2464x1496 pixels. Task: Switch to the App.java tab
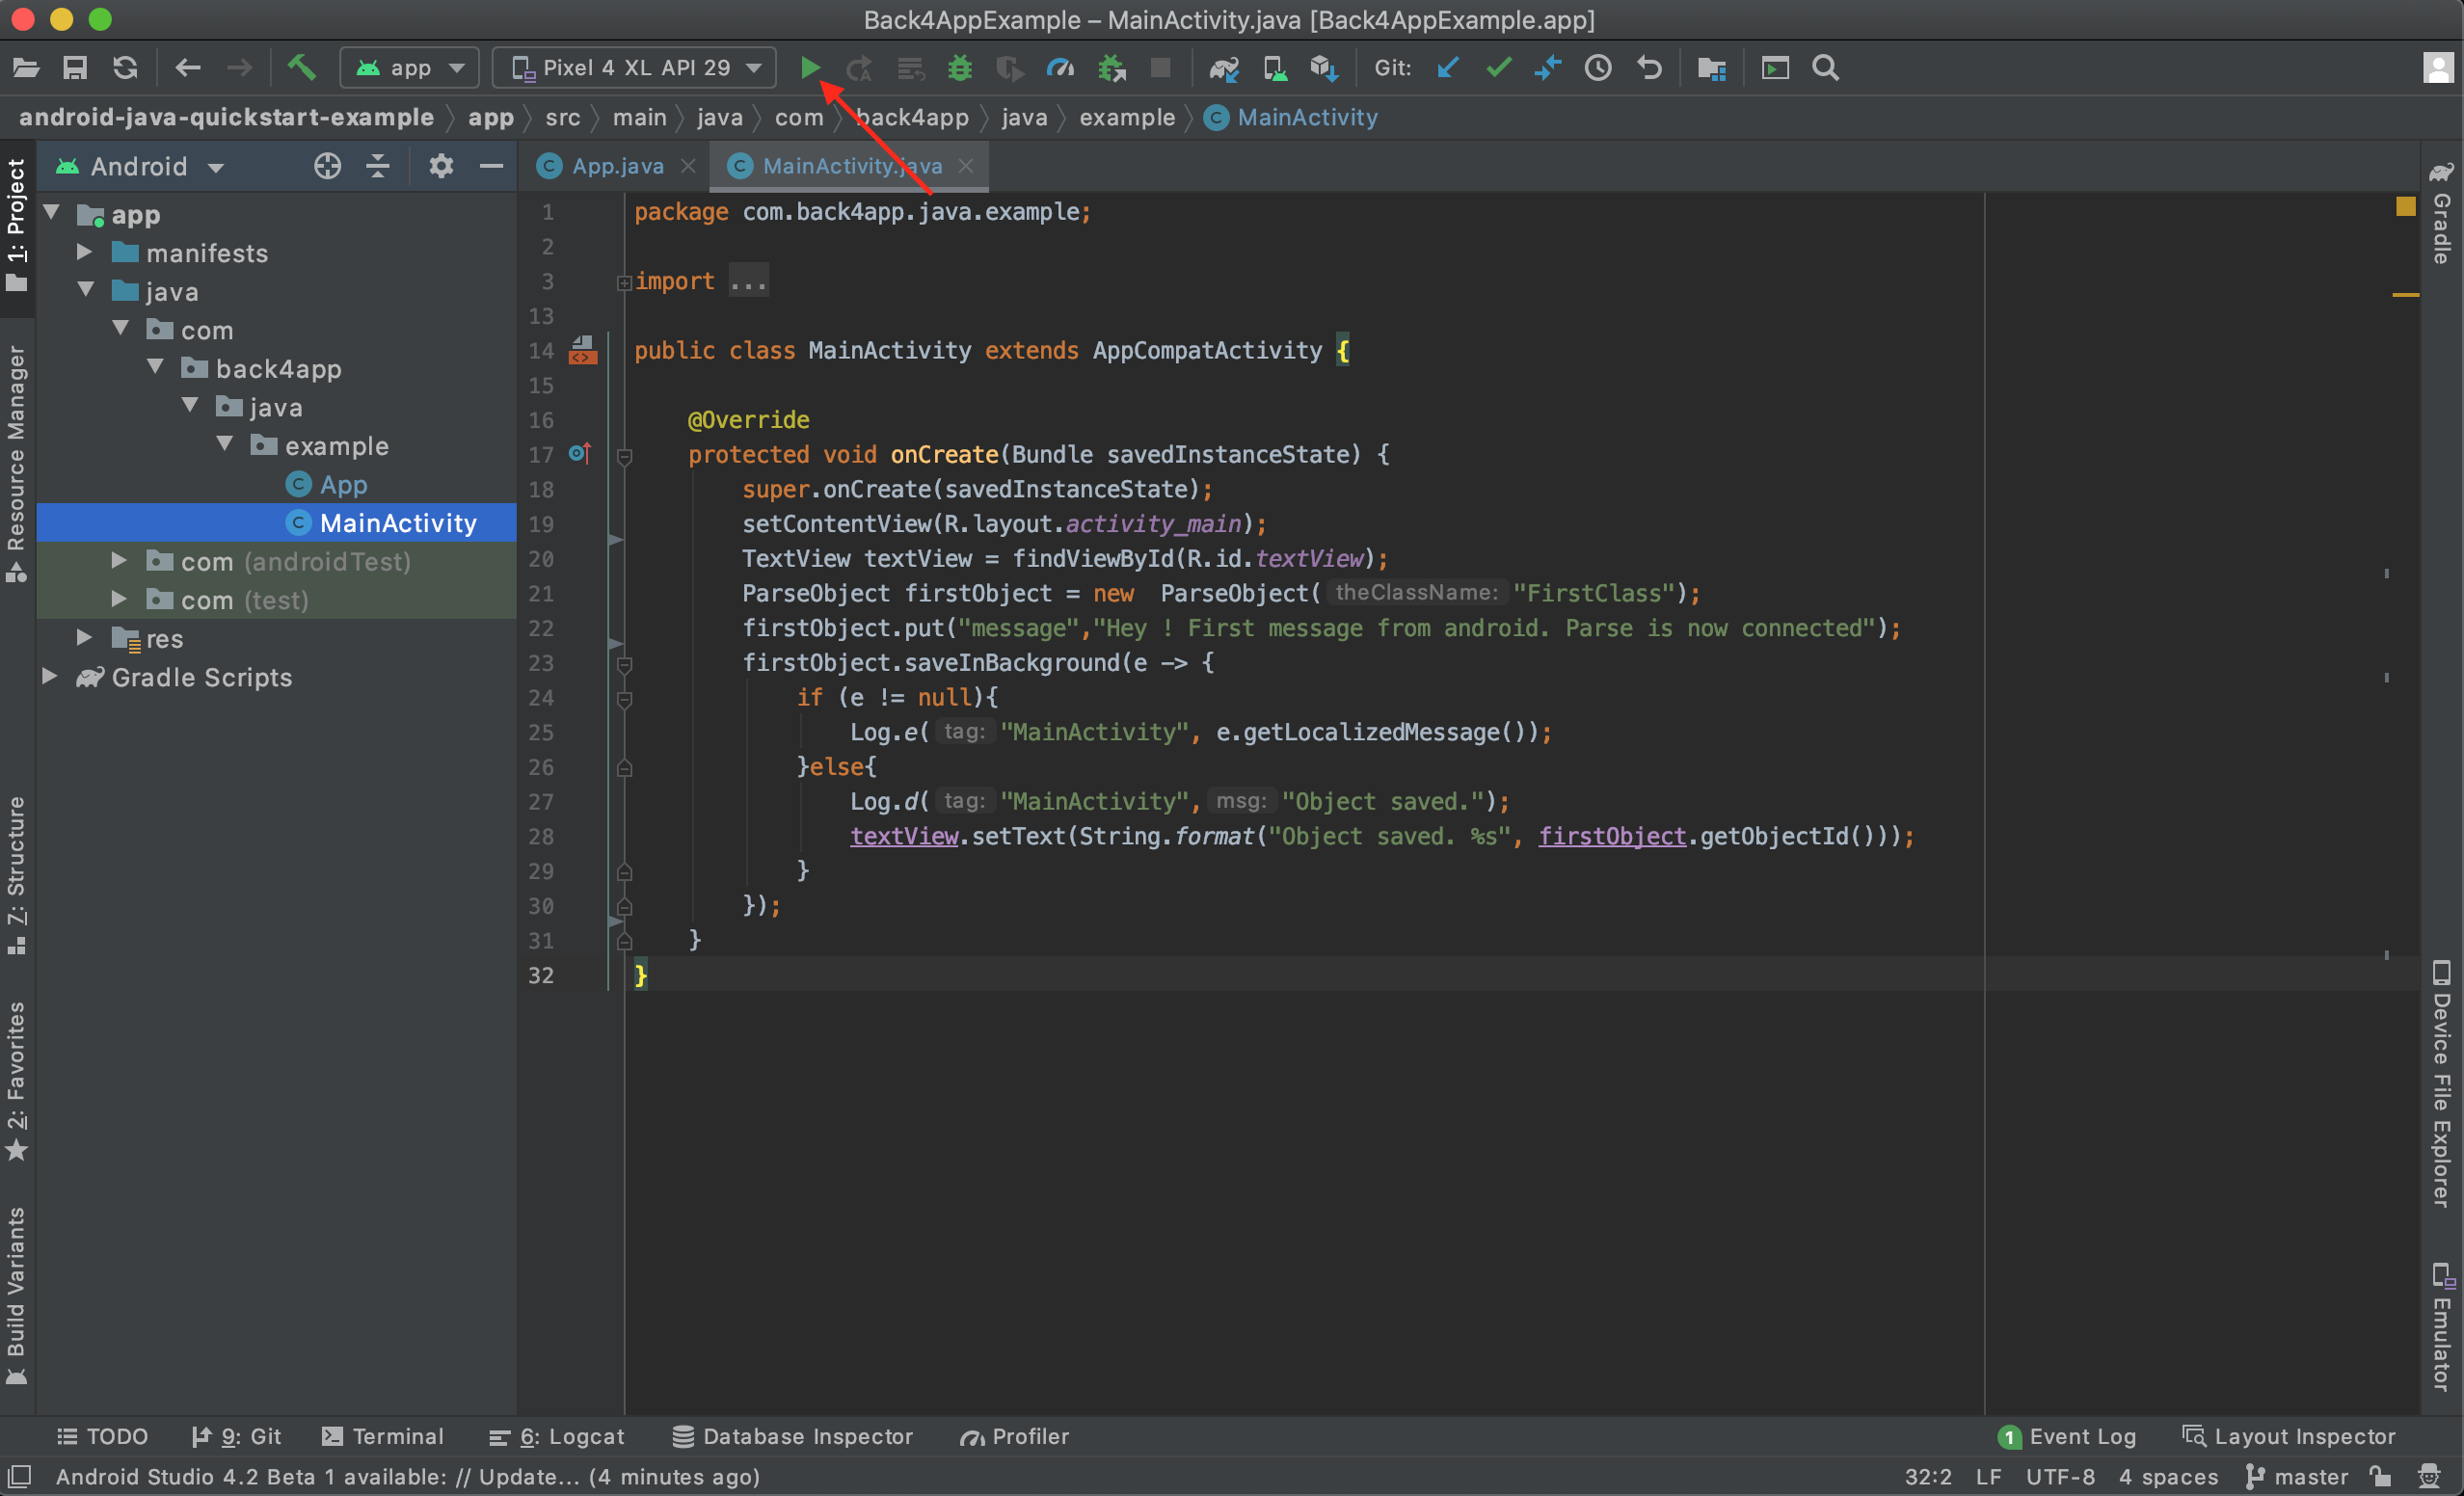617,166
